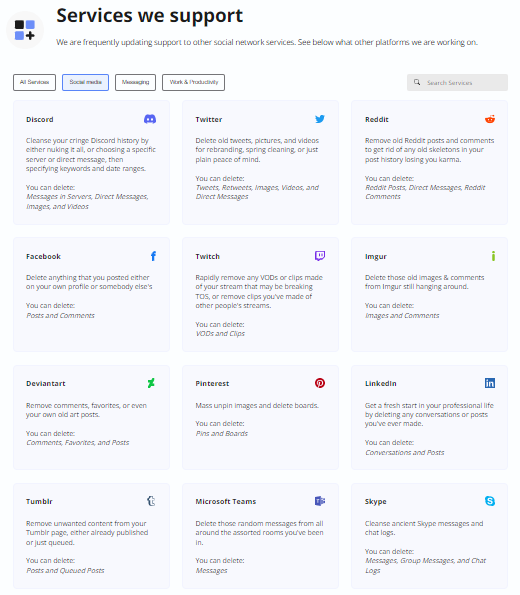Click "Conversations and Posts" text
This screenshot has width=520, height=595.
[x=405, y=452]
